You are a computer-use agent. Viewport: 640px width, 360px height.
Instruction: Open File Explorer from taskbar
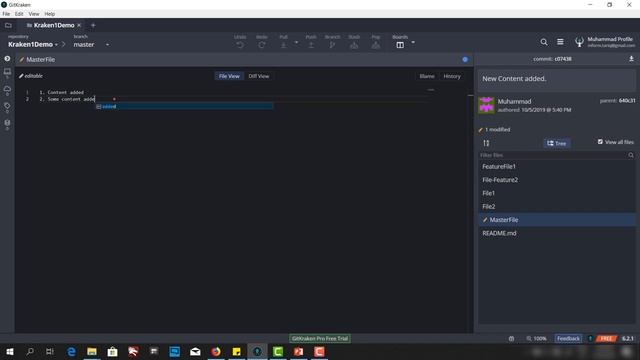(x=92, y=351)
